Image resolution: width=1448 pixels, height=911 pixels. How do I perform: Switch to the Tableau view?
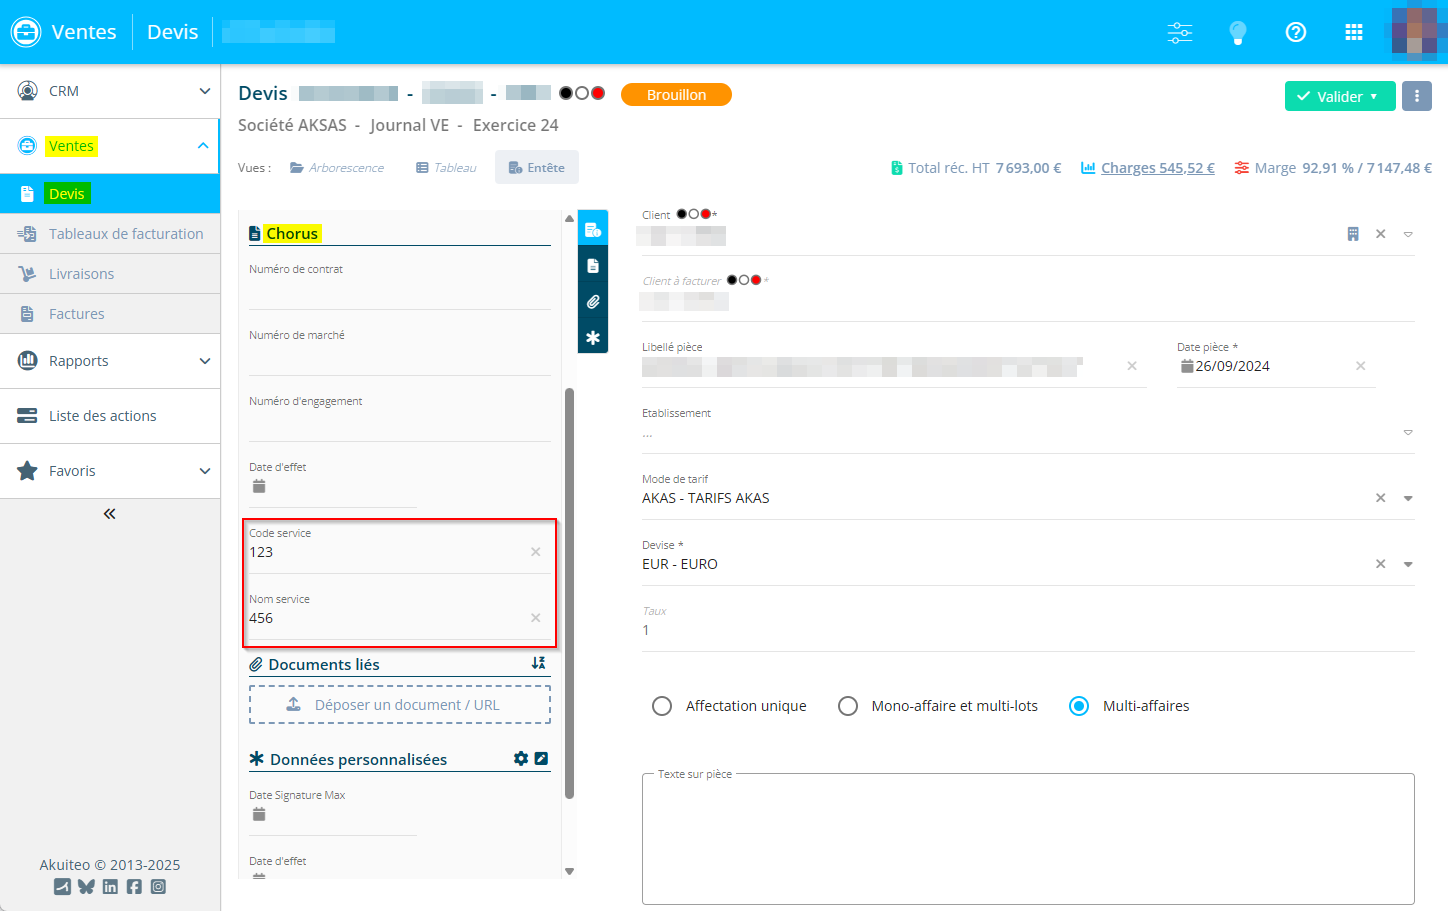[x=446, y=168]
